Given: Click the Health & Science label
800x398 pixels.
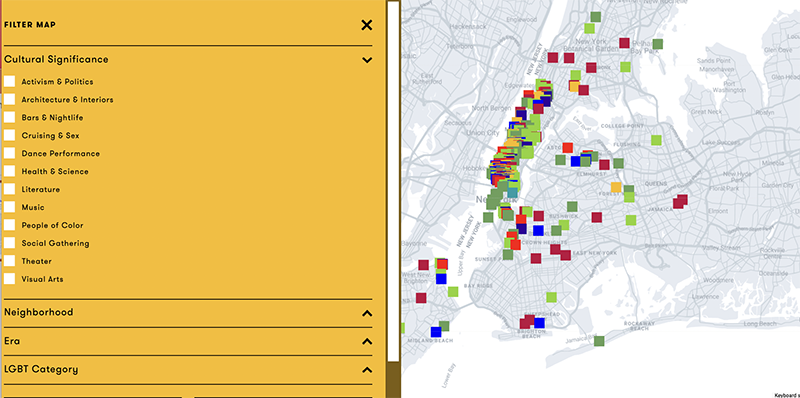Looking at the screenshot, I should click(x=55, y=171).
